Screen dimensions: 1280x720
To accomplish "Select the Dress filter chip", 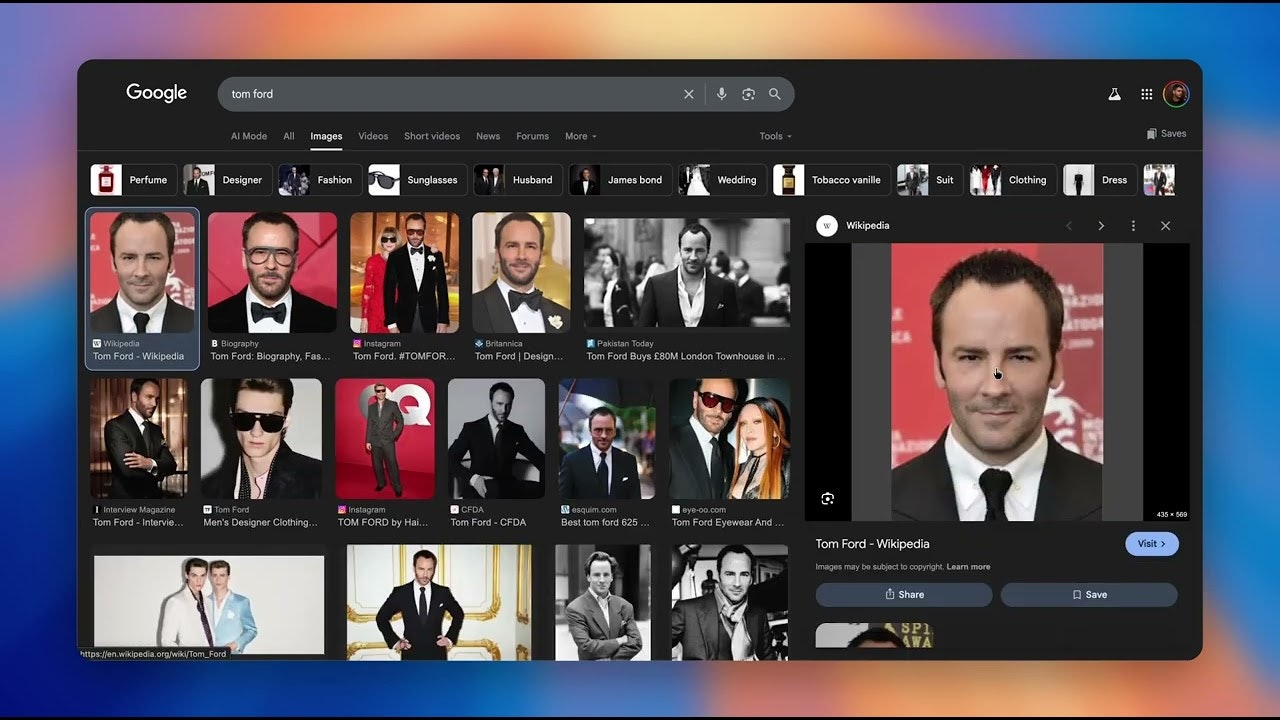I will coord(1100,180).
